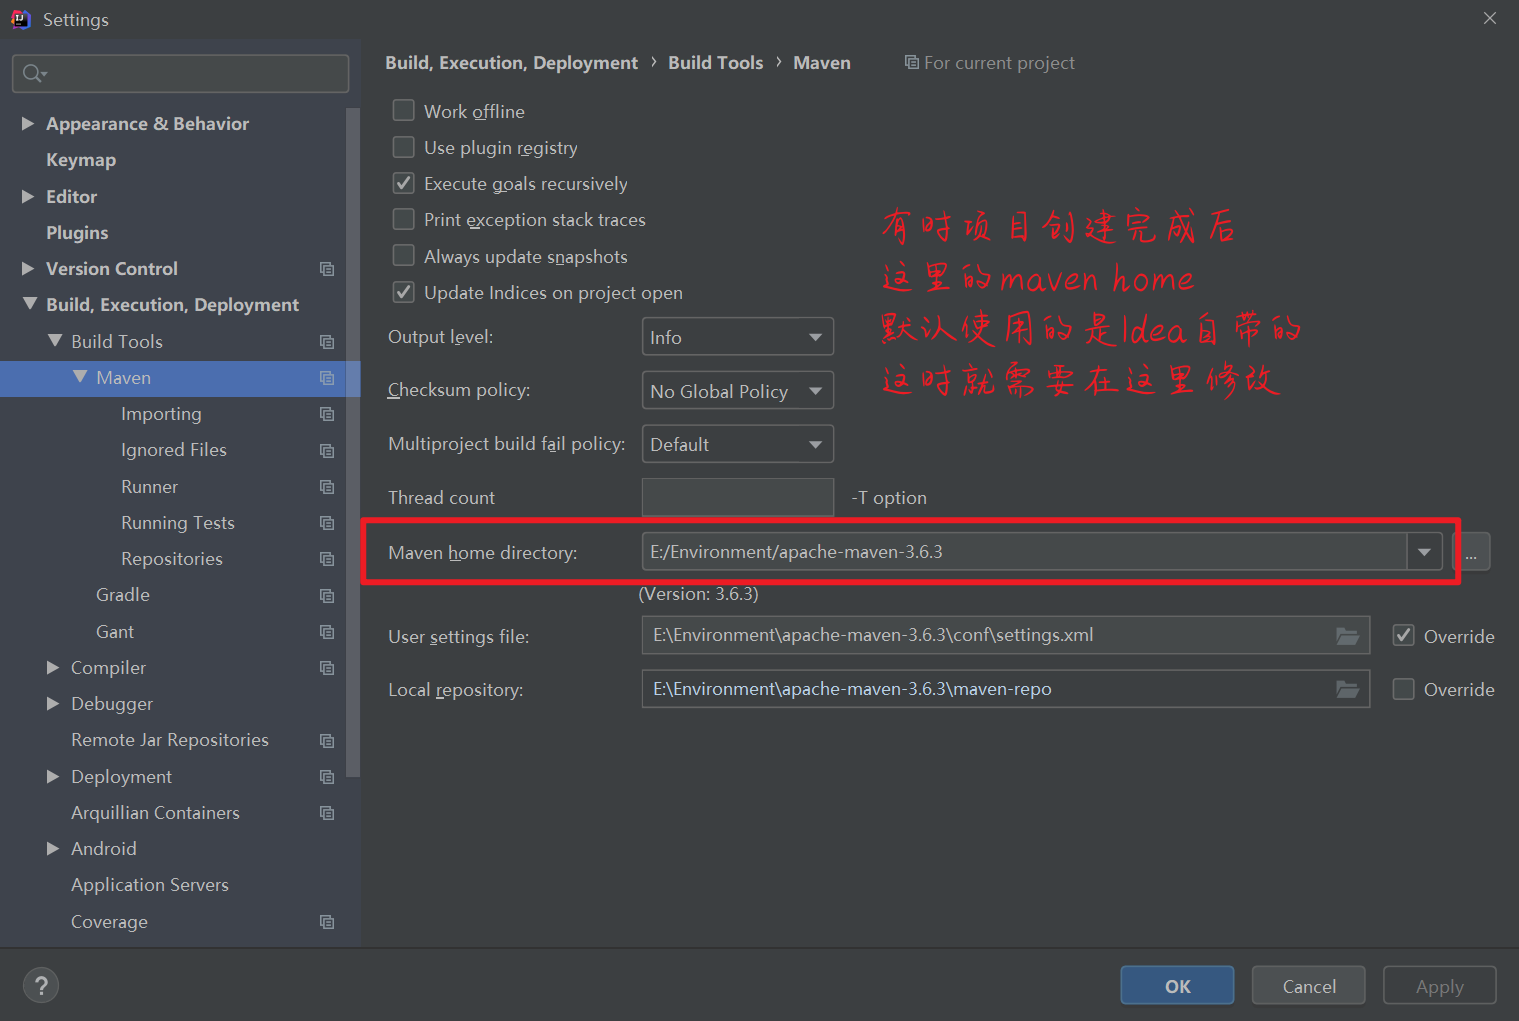Screen dimensions: 1519x1021
Task: Enable Print exception stack traces
Action: point(404,219)
